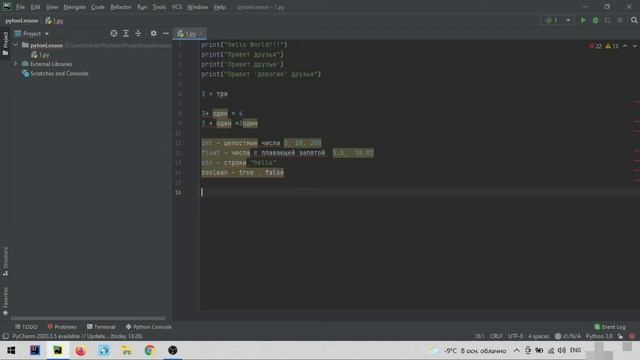Click the red errors count indicator
This screenshot has height=360, width=640.
tap(596, 46)
